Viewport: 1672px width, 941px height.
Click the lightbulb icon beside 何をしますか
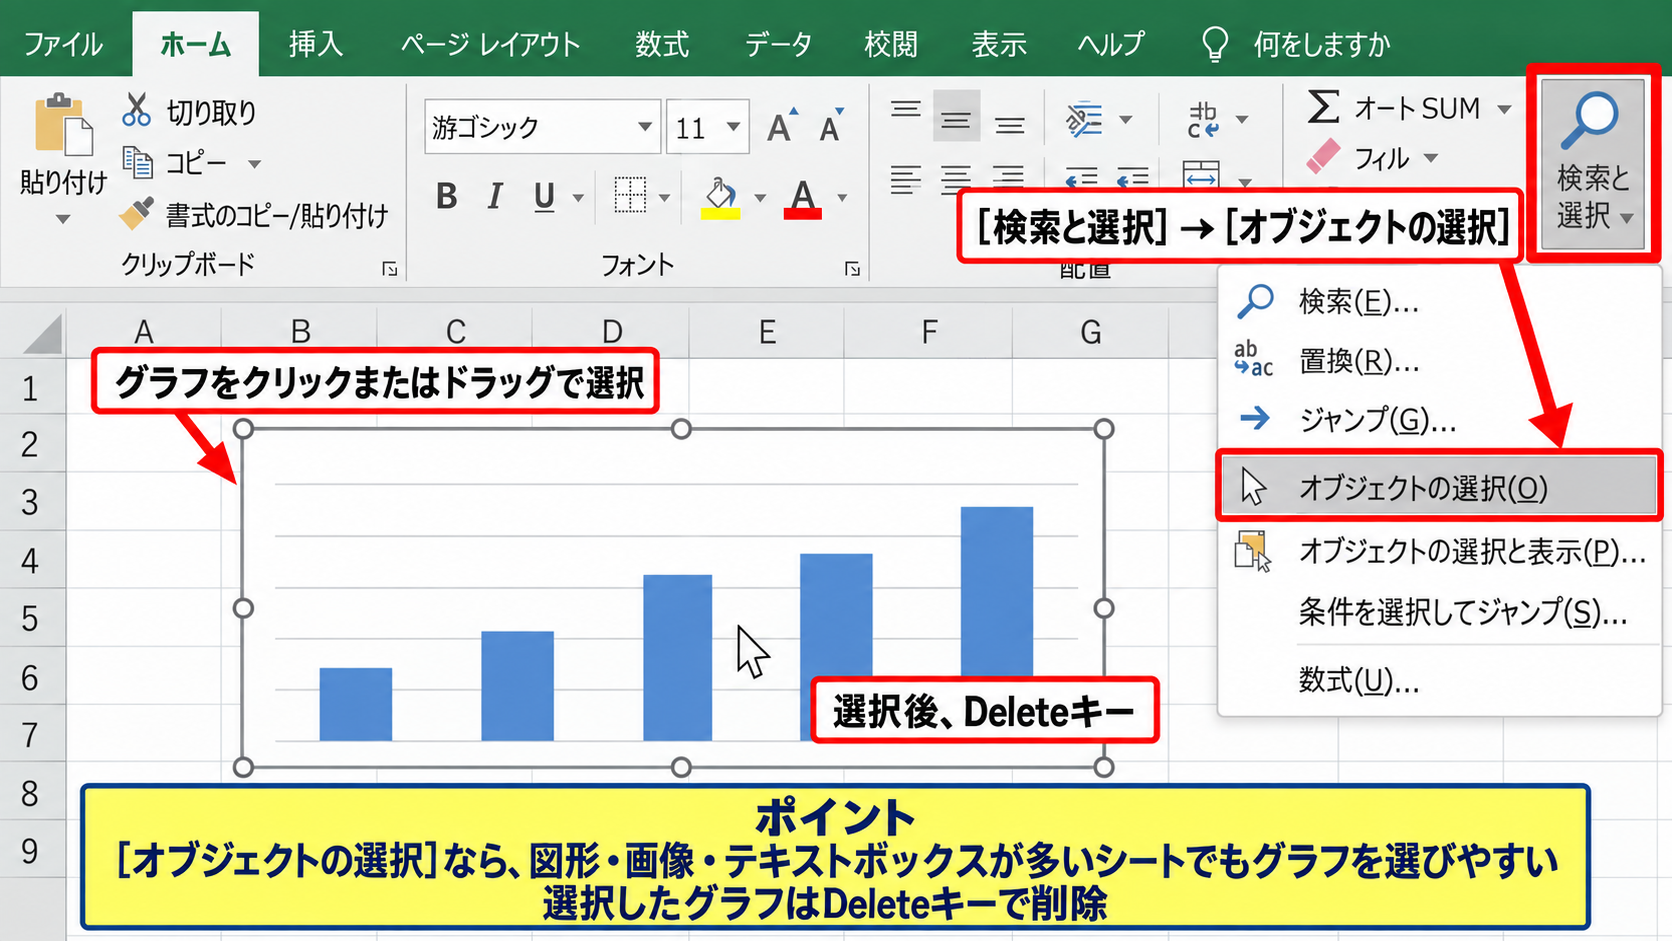1214,44
